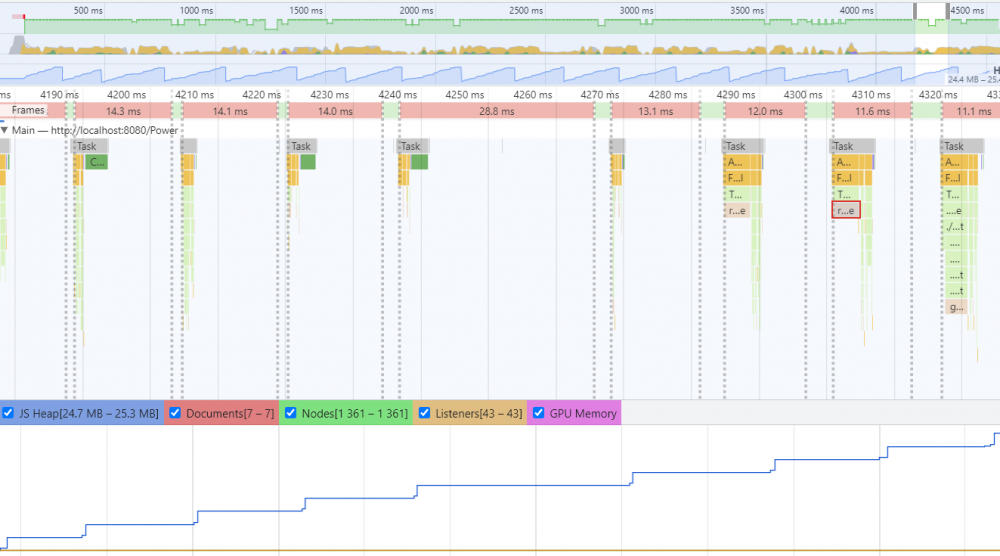1000x556 pixels.
Task: Select the 13.1 ms frame
Action: click(656, 111)
